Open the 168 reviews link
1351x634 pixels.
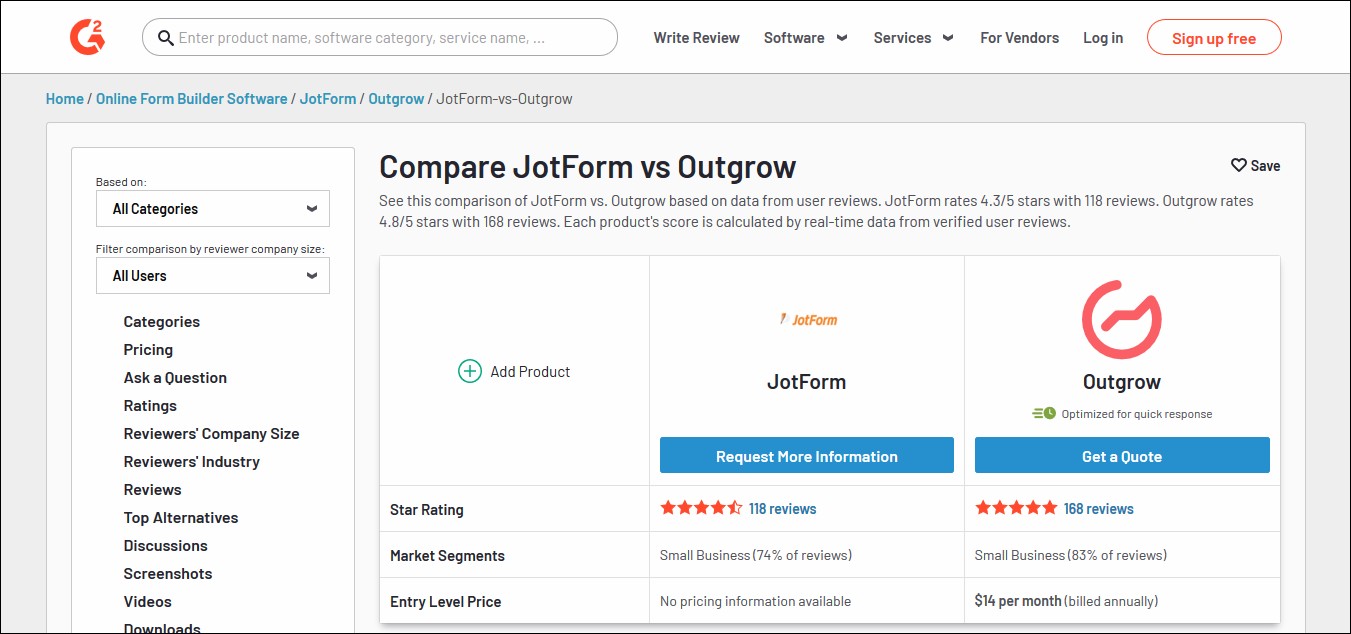pos(1098,509)
